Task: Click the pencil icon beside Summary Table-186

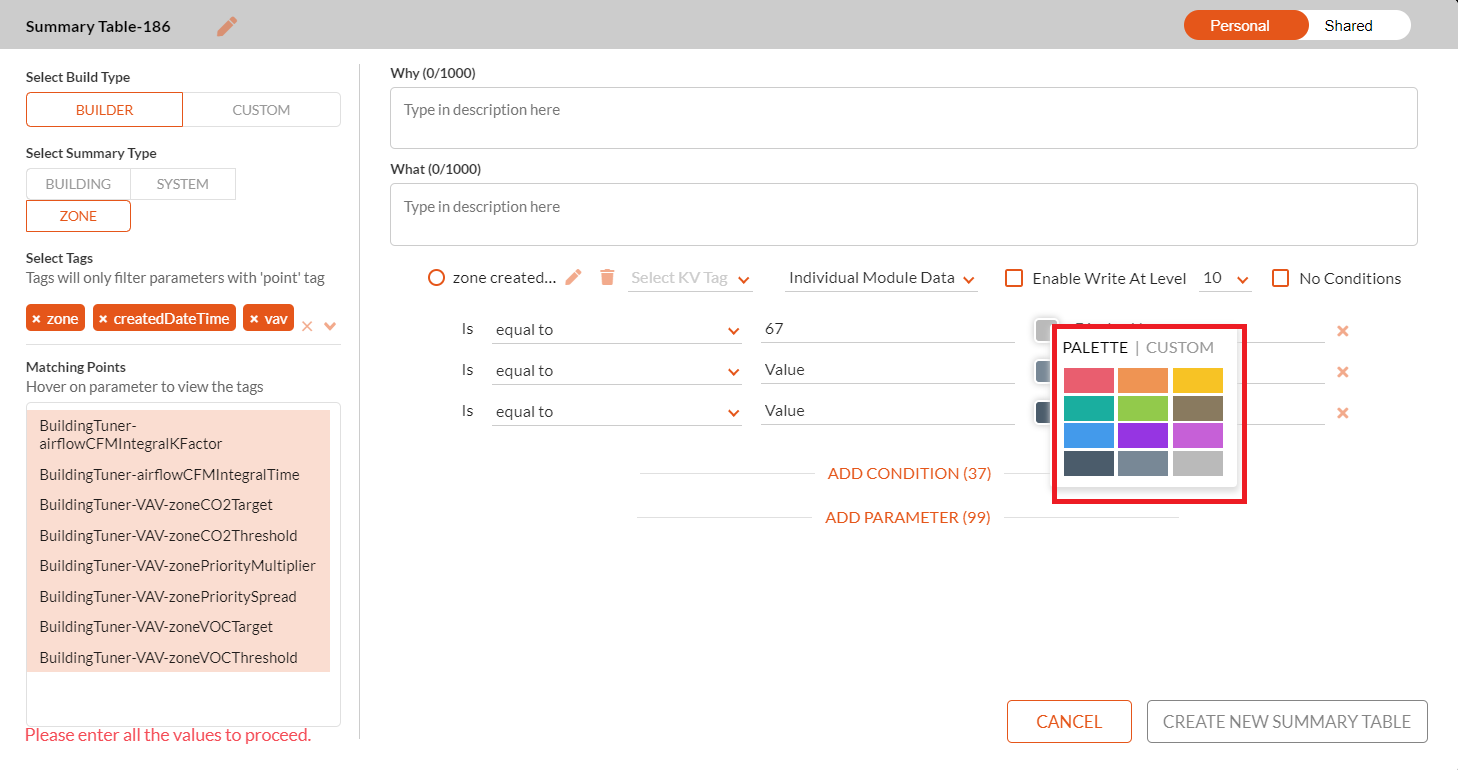Action: pos(227,27)
